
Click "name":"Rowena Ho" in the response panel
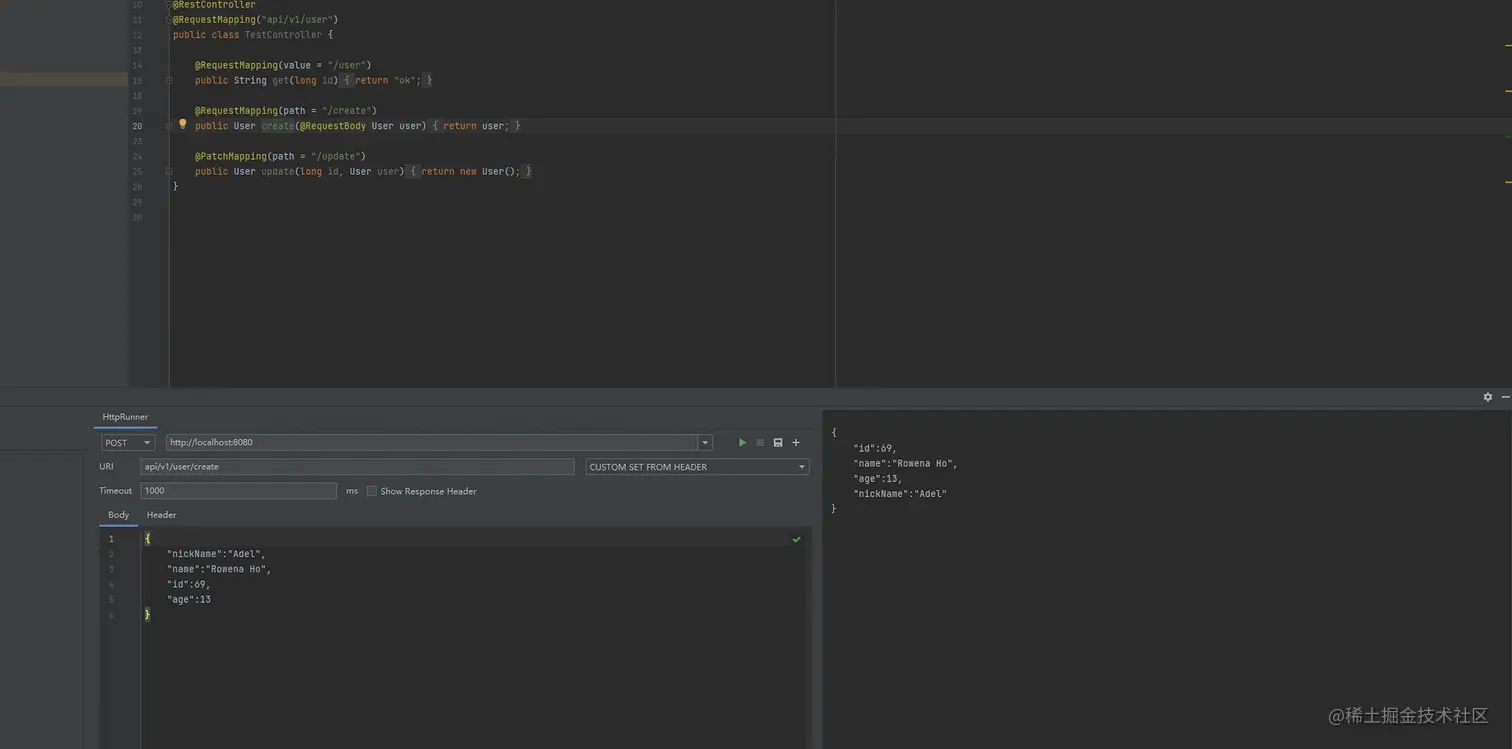click(905, 464)
